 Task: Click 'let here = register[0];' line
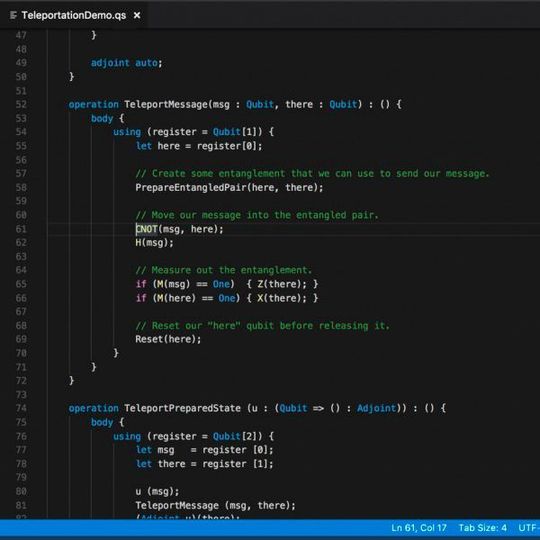click(x=199, y=146)
